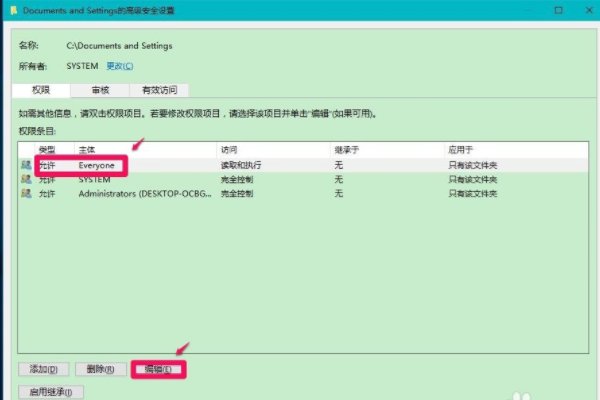Click the 删除(R) button
600x400 pixels.
(x=101, y=369)
